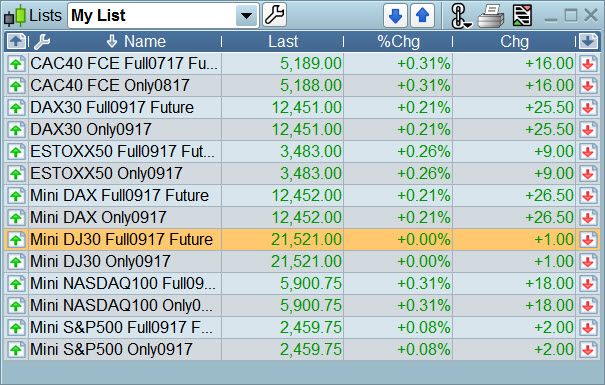Click green up arrow for Mini DAX Full0917 Future
Viewport: 605px width, 385px height.
pyautogui.click(x=16, y=196)
